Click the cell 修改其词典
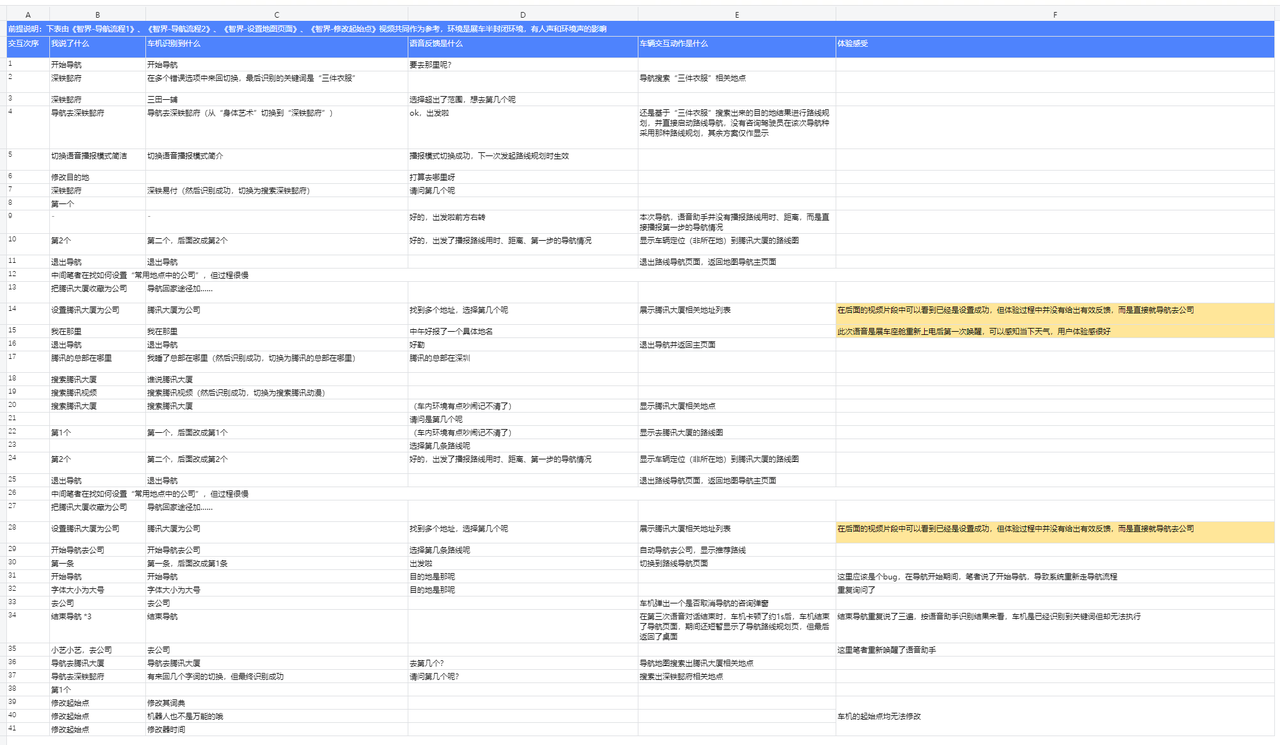This screenshot has width=1280, height=745. [276, 703]
